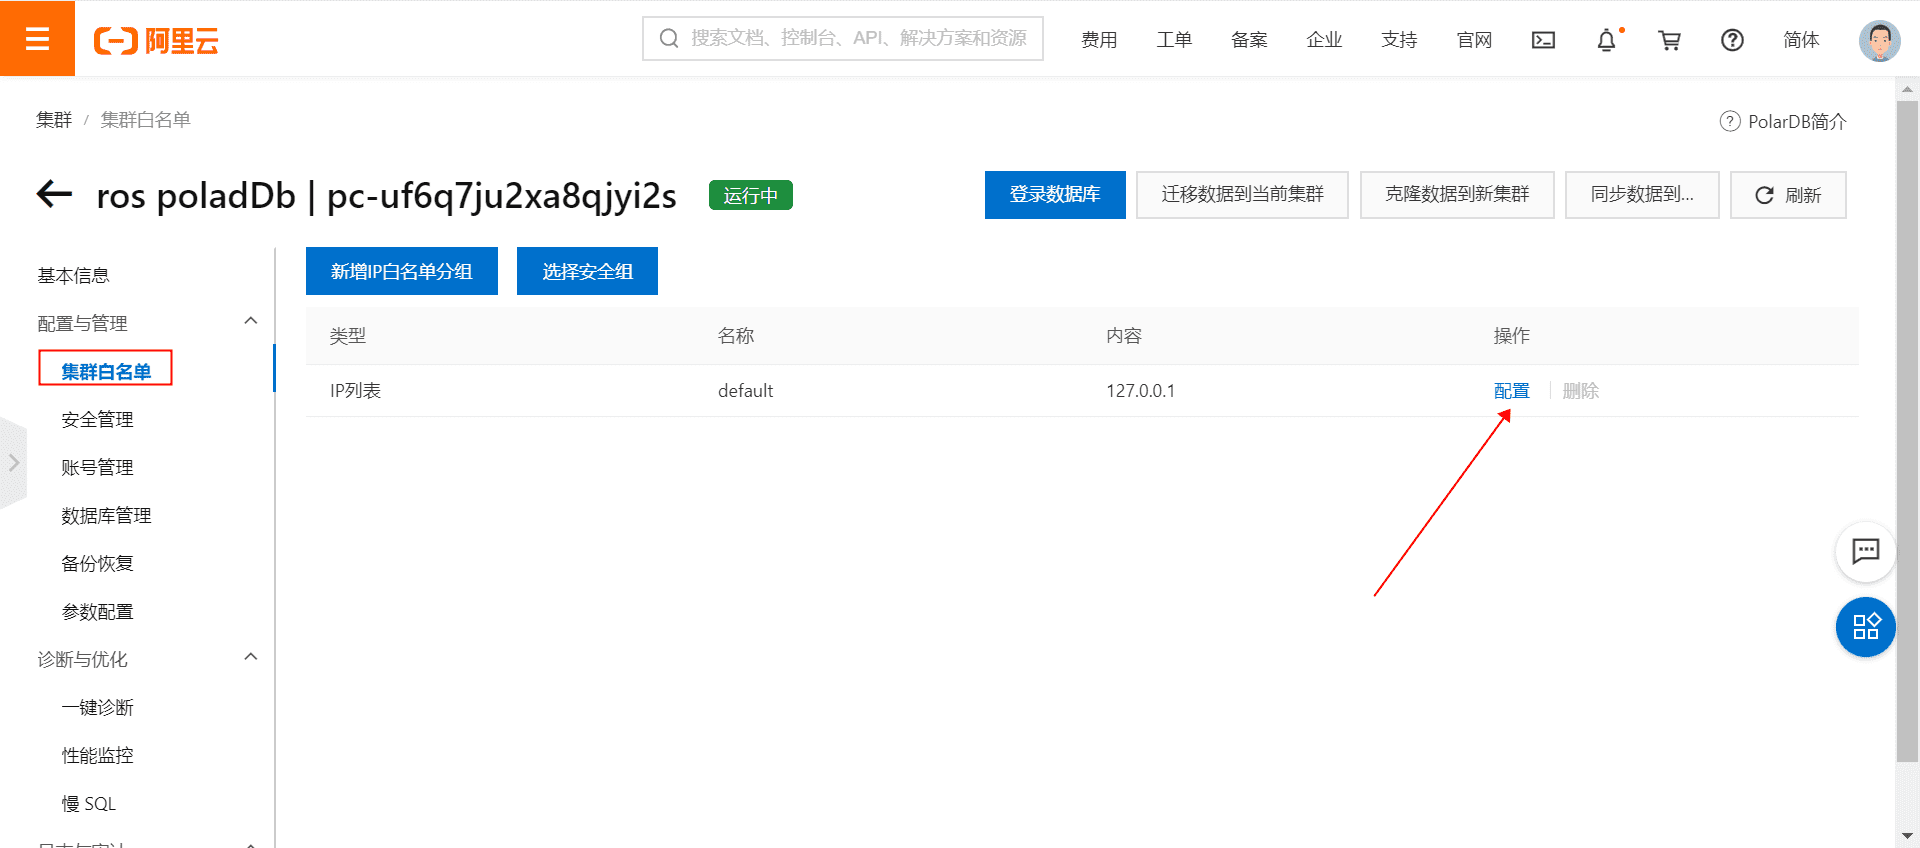
Task: Click 配置 for default IP list
Action: point(1511,391)
